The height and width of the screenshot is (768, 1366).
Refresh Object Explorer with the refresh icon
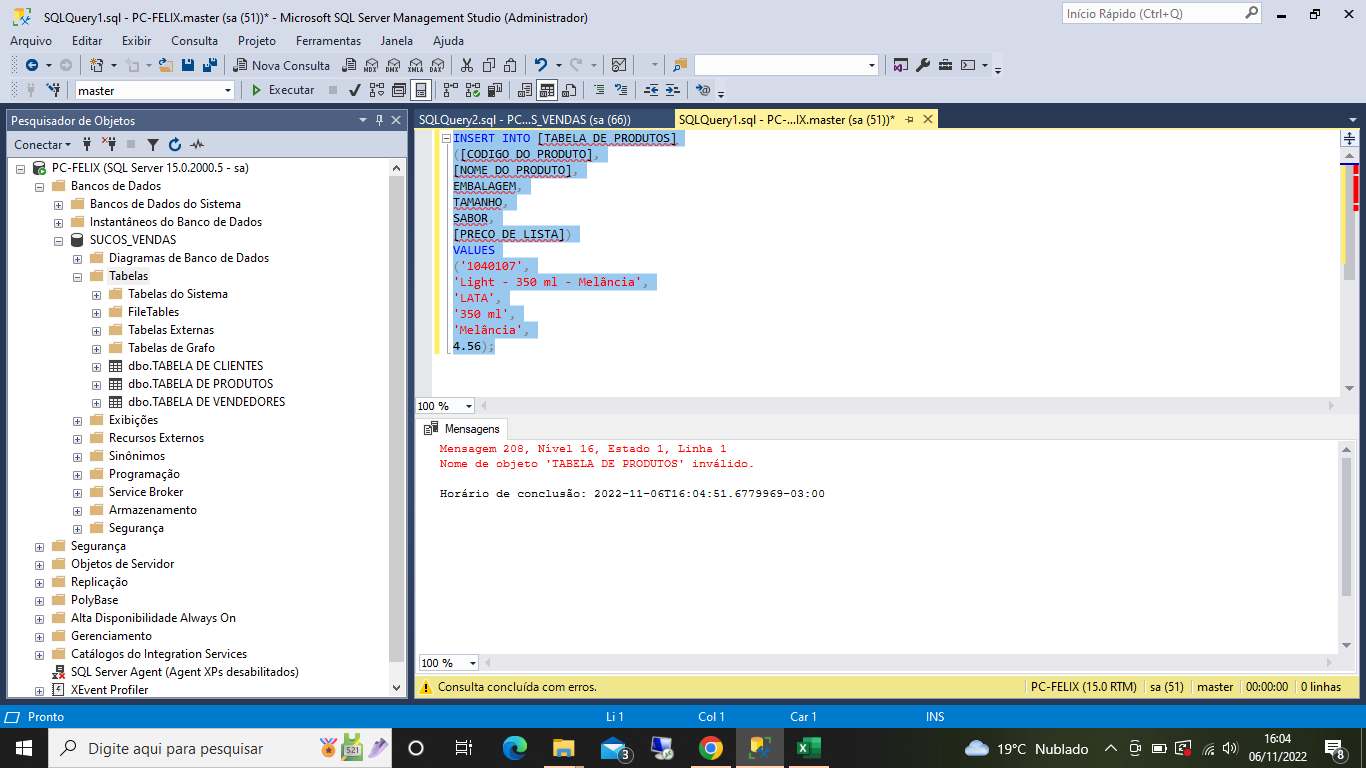(x=175, y=145)
